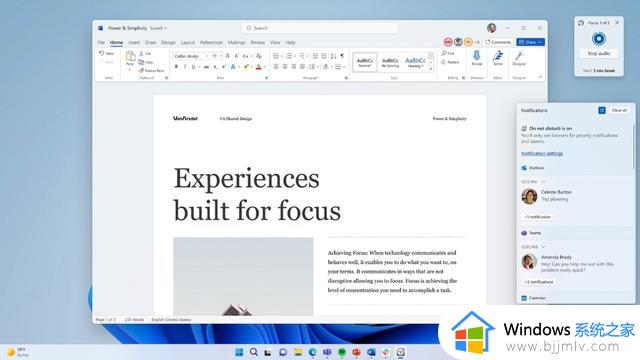Image resolution: width=640 pixels, height=360 pixels.
Task: Toggle Show/Hide paragraph marks
Action: click(x=342, y=56)
